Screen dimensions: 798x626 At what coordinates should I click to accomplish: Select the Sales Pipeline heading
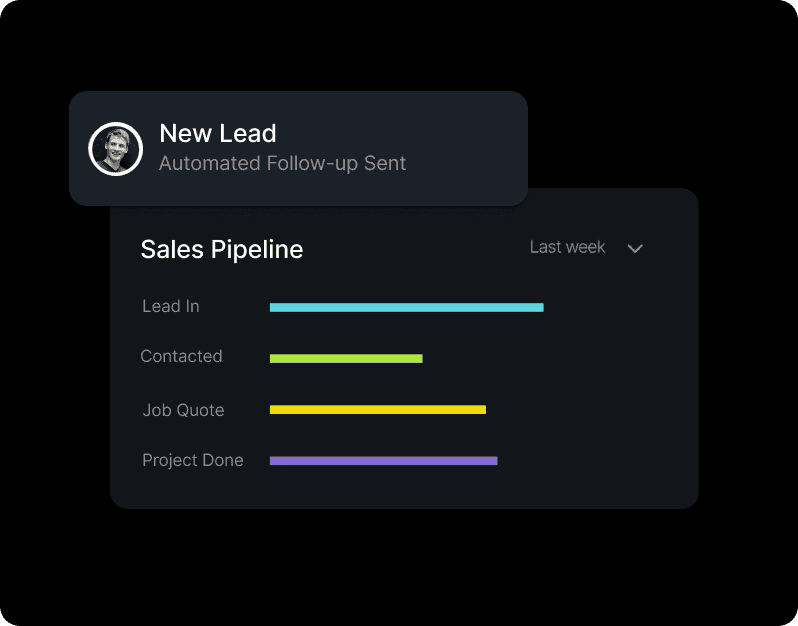click(x=222, y=249)
